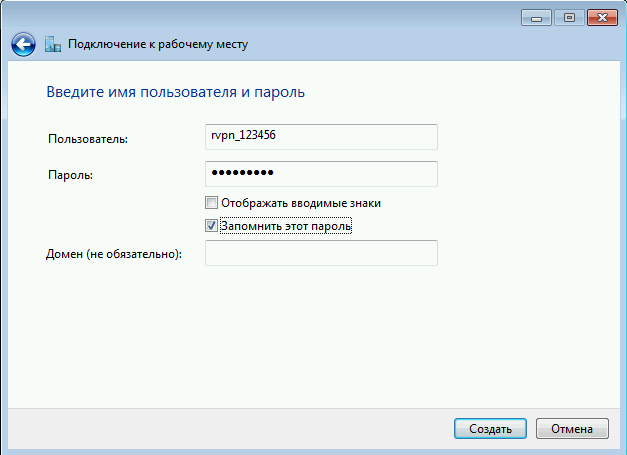Focus the empty Домен input field
Image resolution: width=627 pixels, height=455 pixels.
[x=321, y=253]
